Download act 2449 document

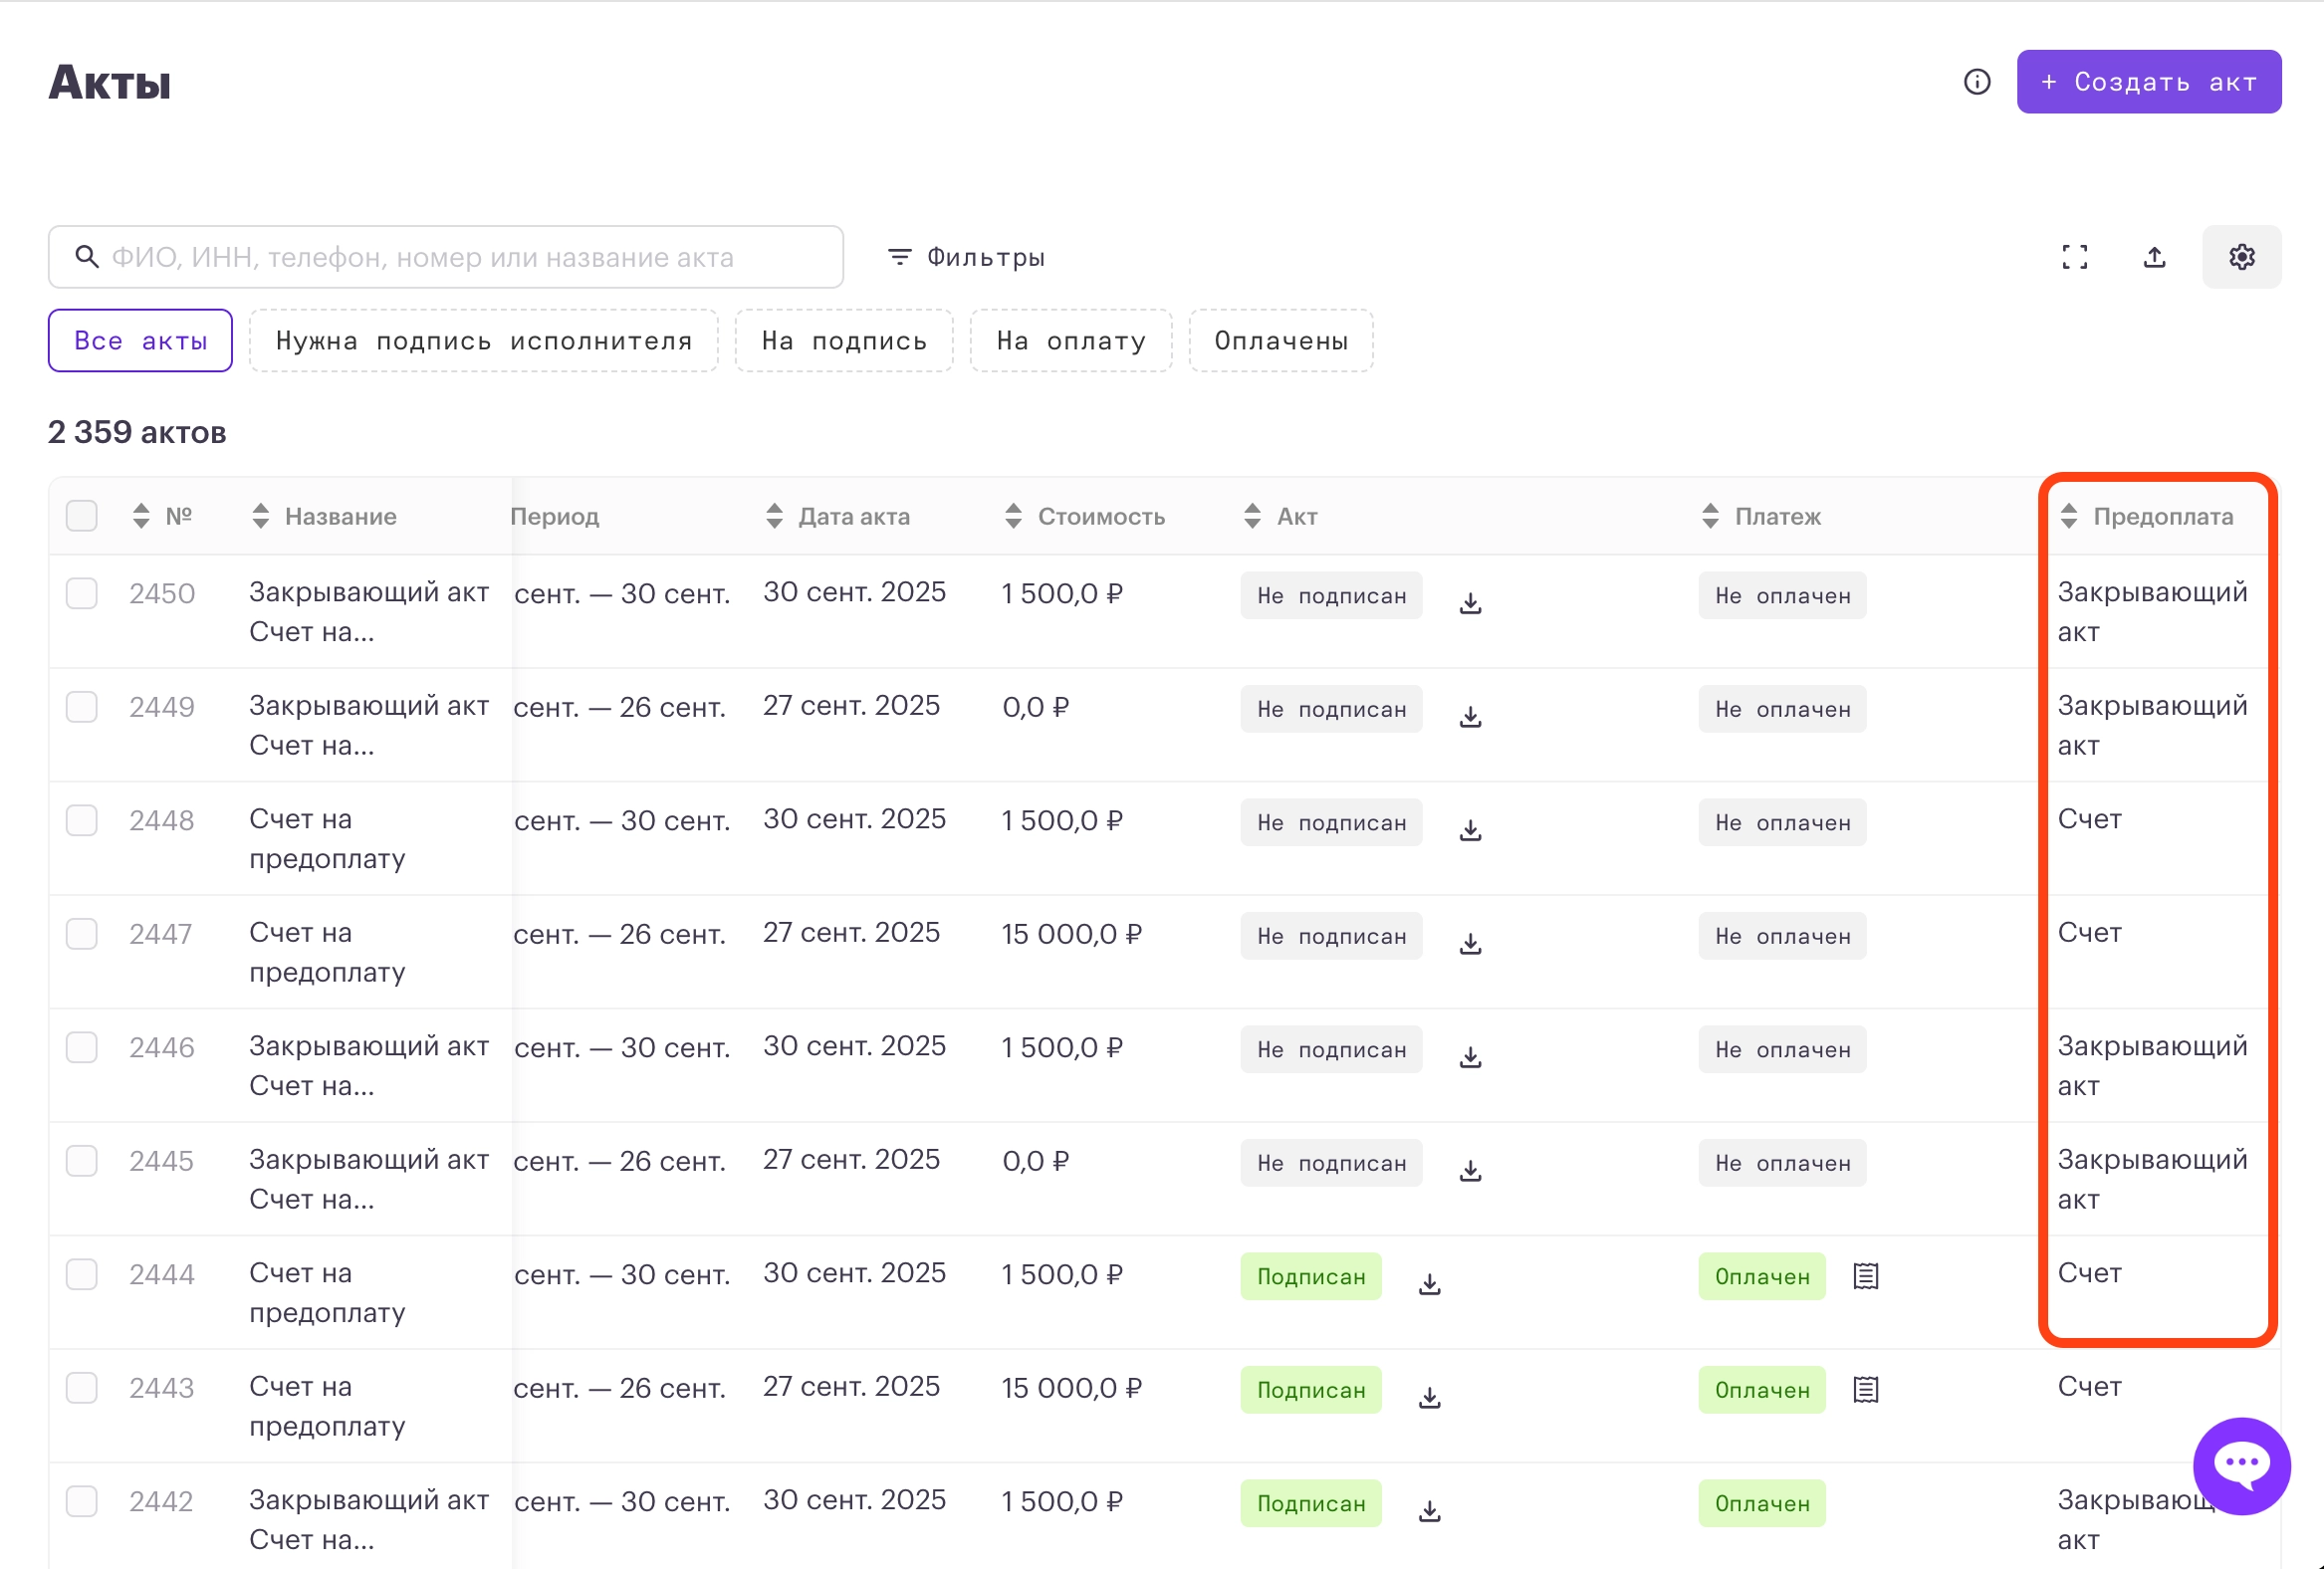click(x=1470, y=717)
